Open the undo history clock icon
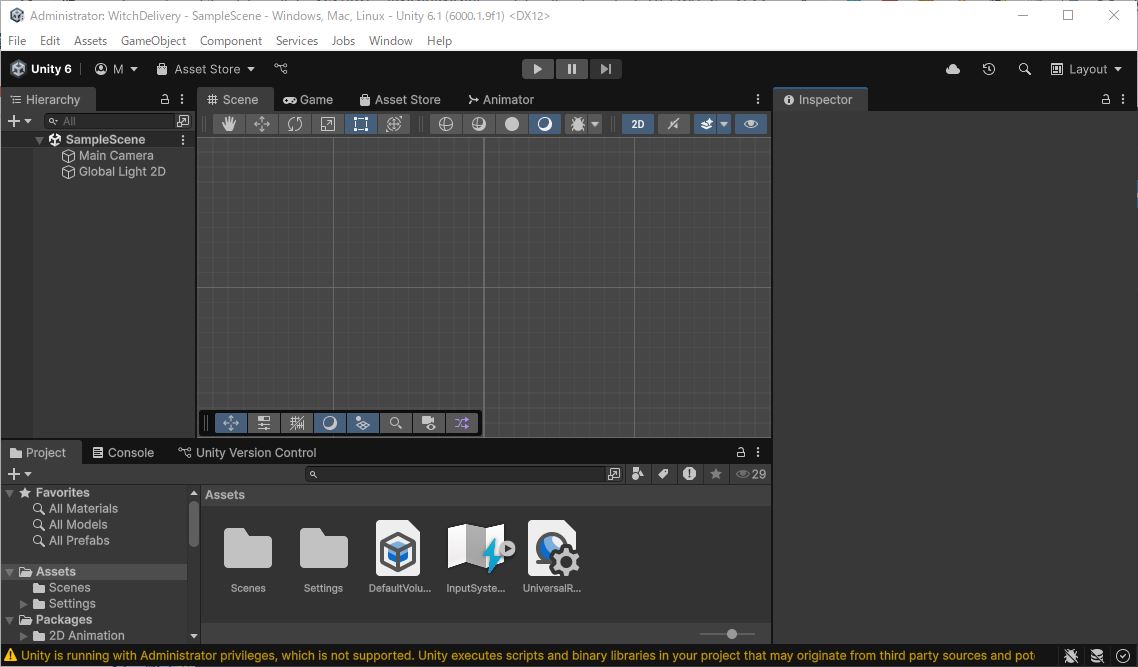Screen dimensions: 1138x667 click(988, 69)
